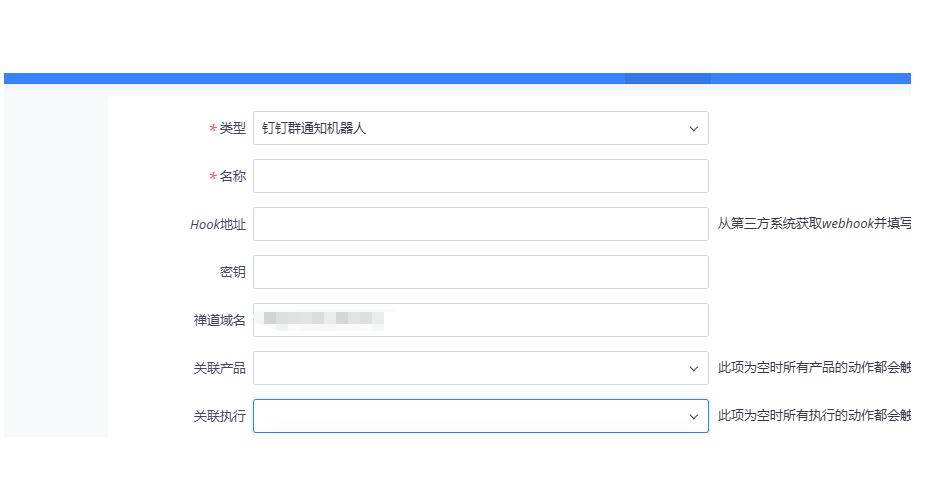This screenshot has height=501, width=934.
Task: Click the chevron arrow in 关联产品 field
Action: pyautogui.click(x=693, y=369)
